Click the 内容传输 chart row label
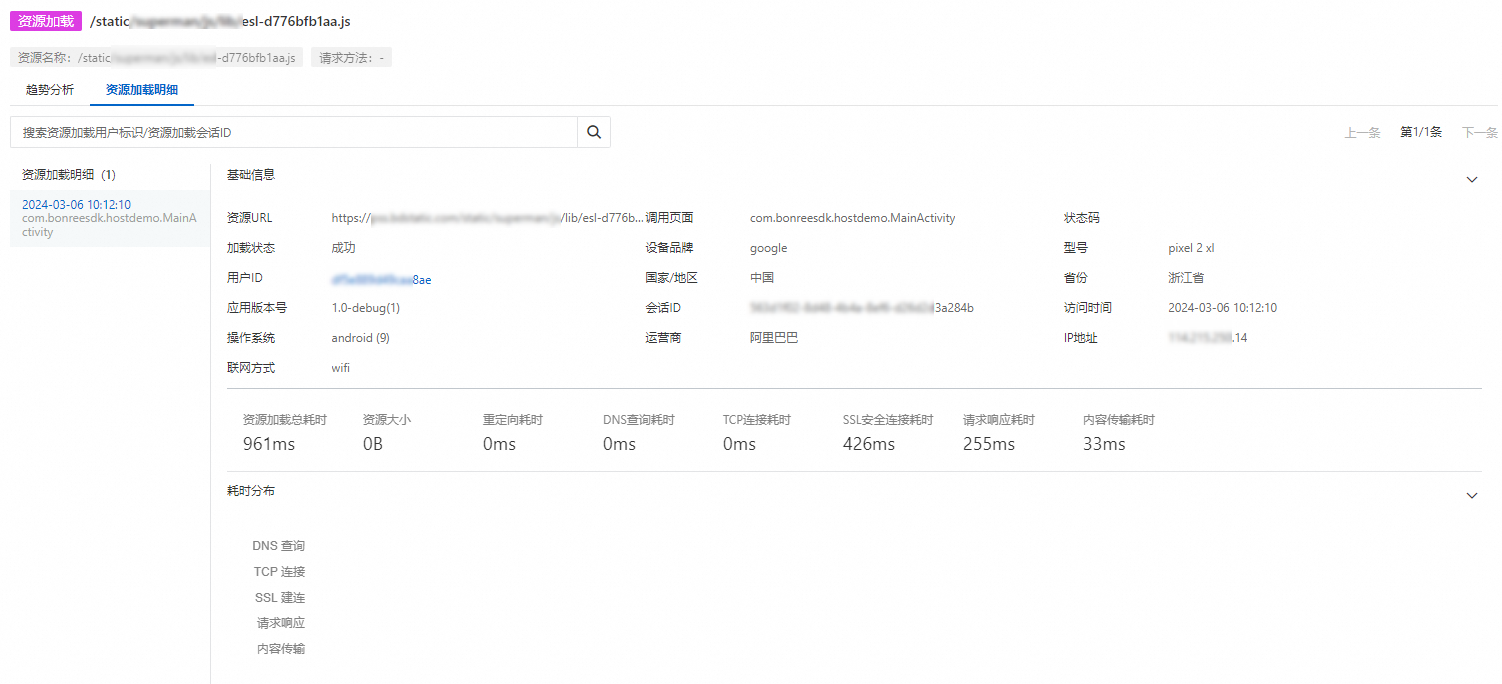Screen dimensions: 1502x684 [x=281, y=649]
